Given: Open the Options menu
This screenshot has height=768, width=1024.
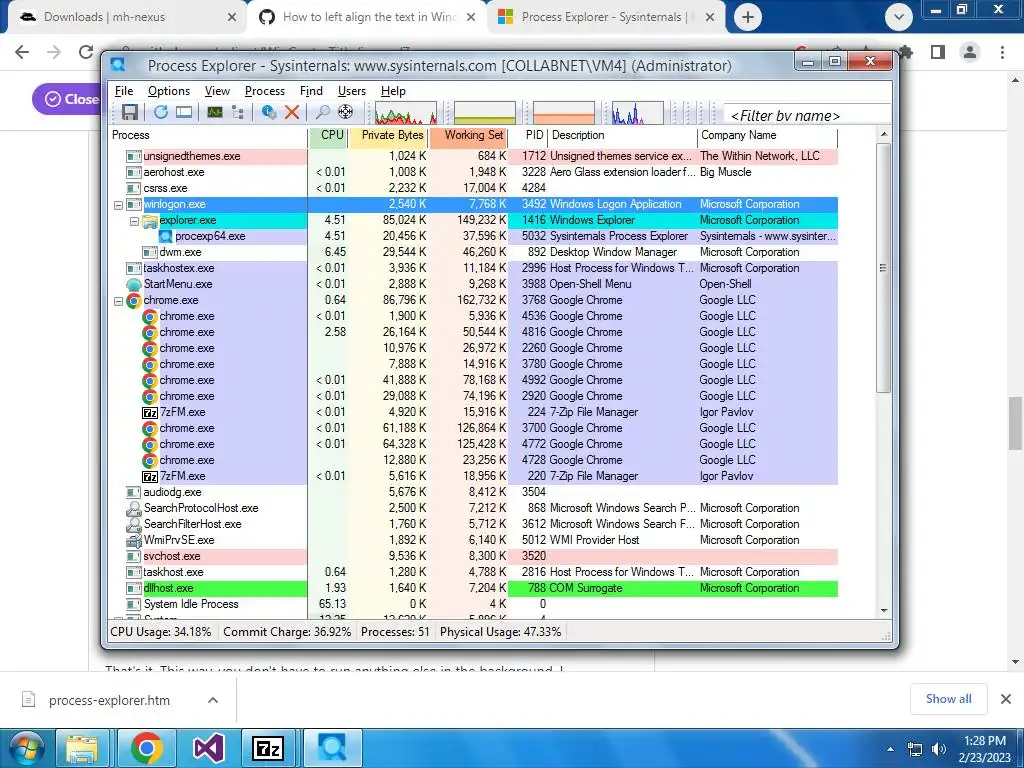Looking at the screenshot, I should [x=168, y=91].
